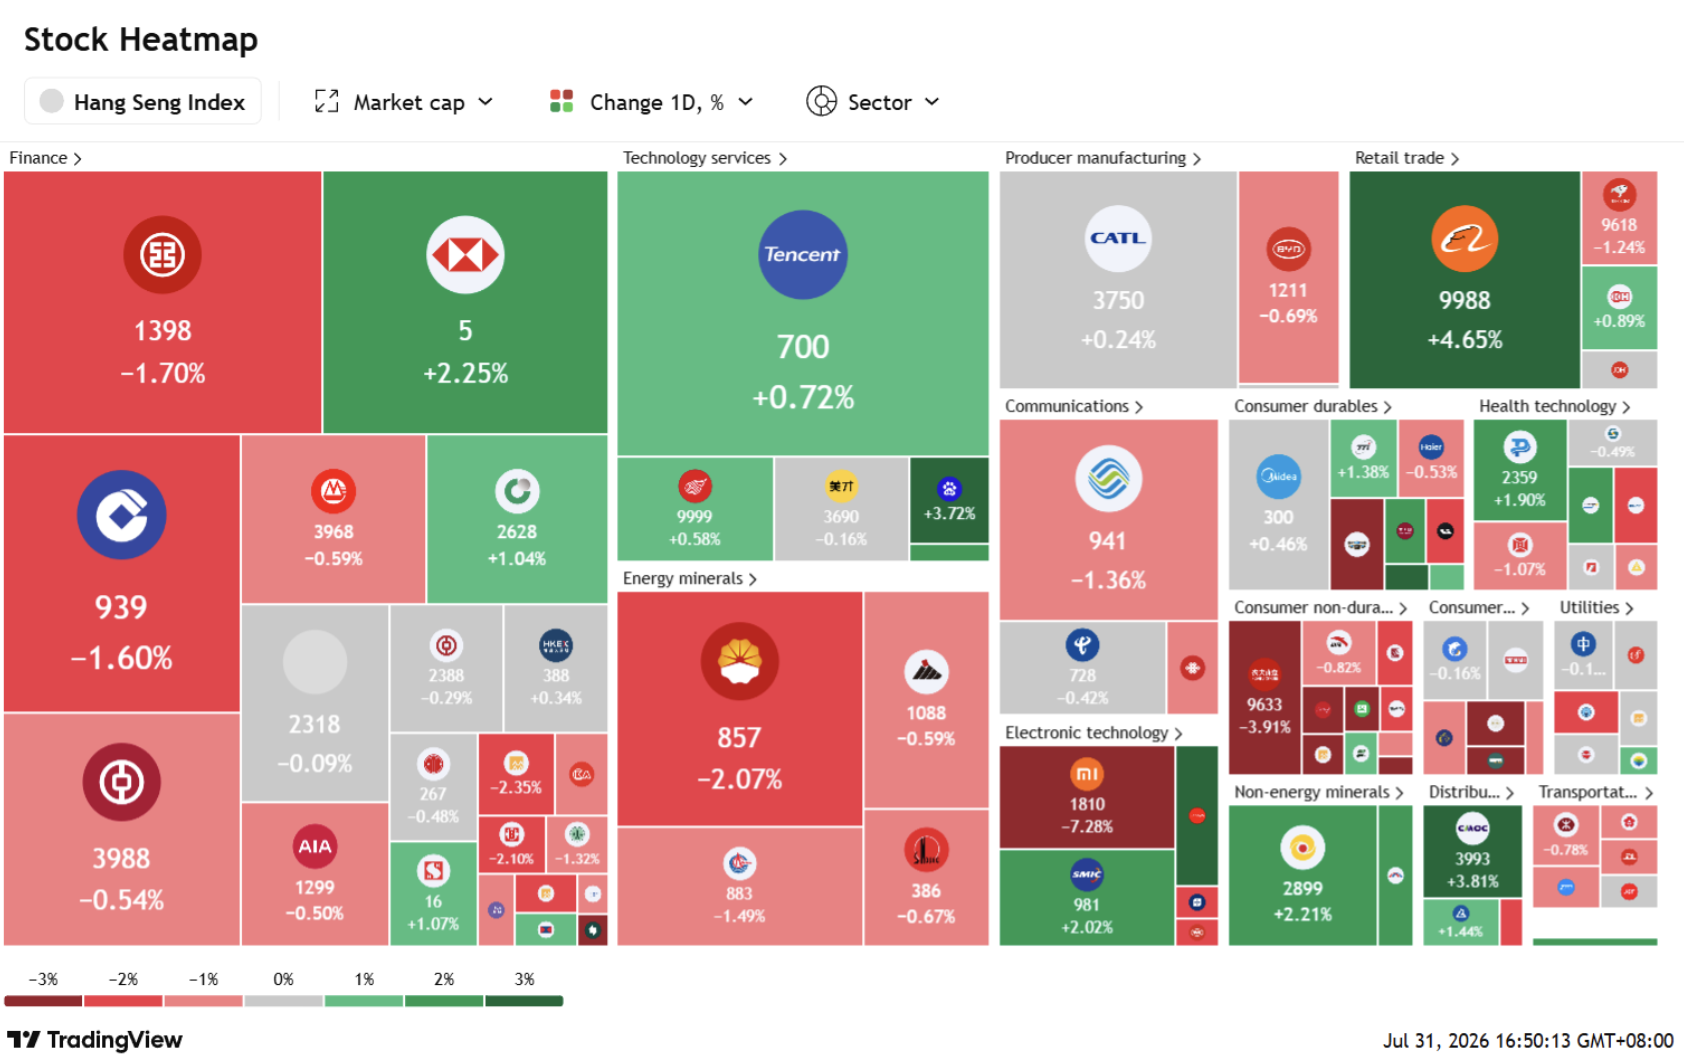Click the Xiaomi logo on tile 1810

(x=1087, y=774)
